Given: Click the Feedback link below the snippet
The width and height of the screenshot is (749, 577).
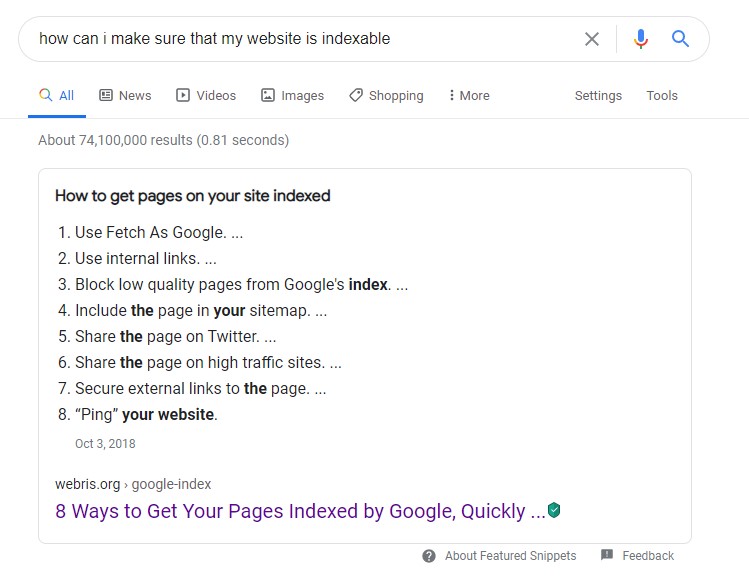Looking at the screenshot, I should (648, 556).
